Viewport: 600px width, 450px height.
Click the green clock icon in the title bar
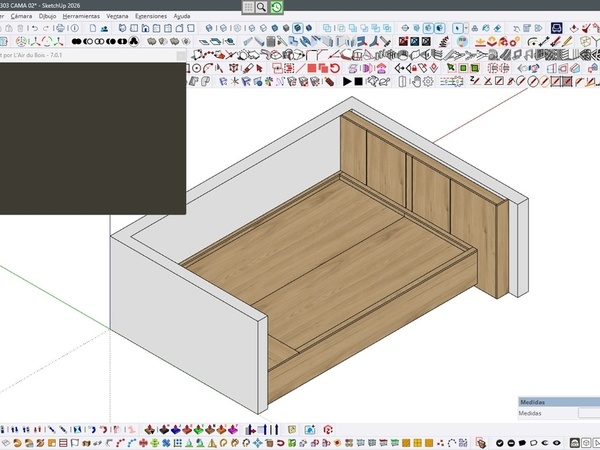(x=276, y=7)
